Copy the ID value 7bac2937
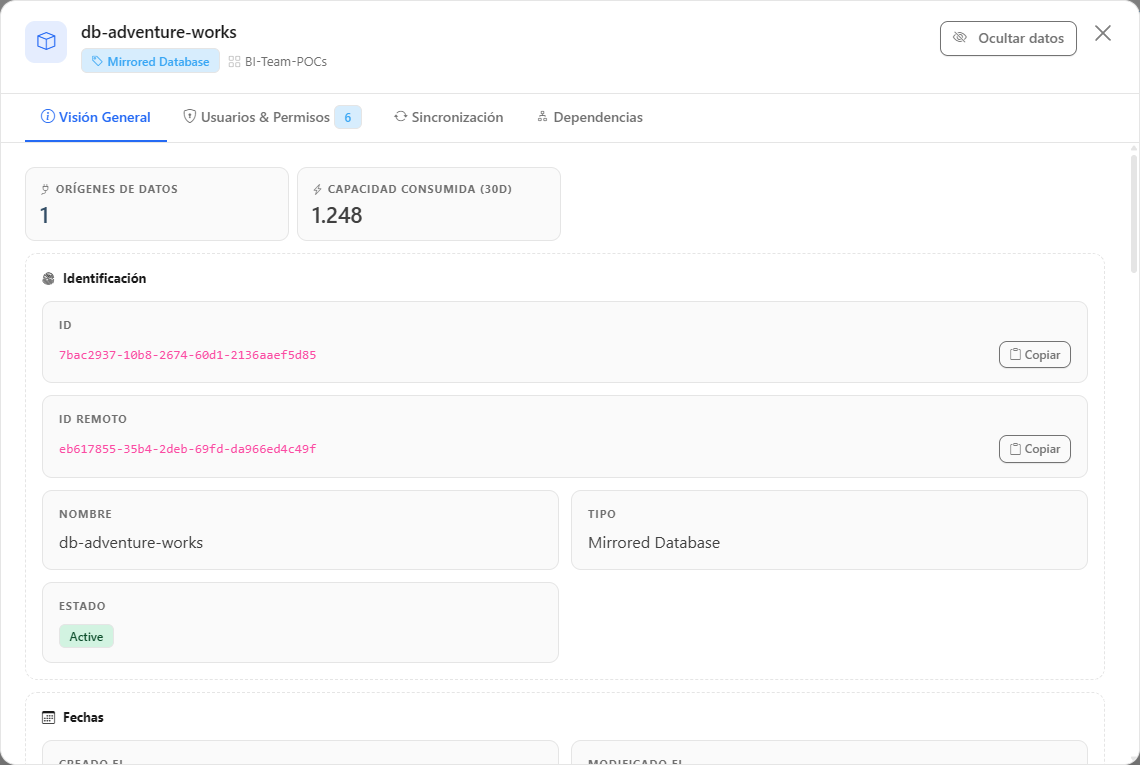The width and height of the screenshot is (1140, 765). pyautogui.click(x=1035, y=355)
